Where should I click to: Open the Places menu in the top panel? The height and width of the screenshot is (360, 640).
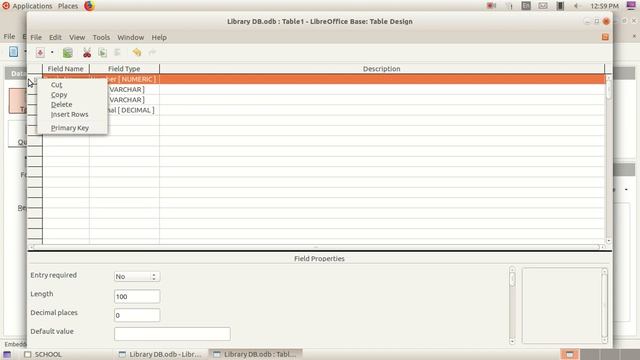tap(68, 6)
